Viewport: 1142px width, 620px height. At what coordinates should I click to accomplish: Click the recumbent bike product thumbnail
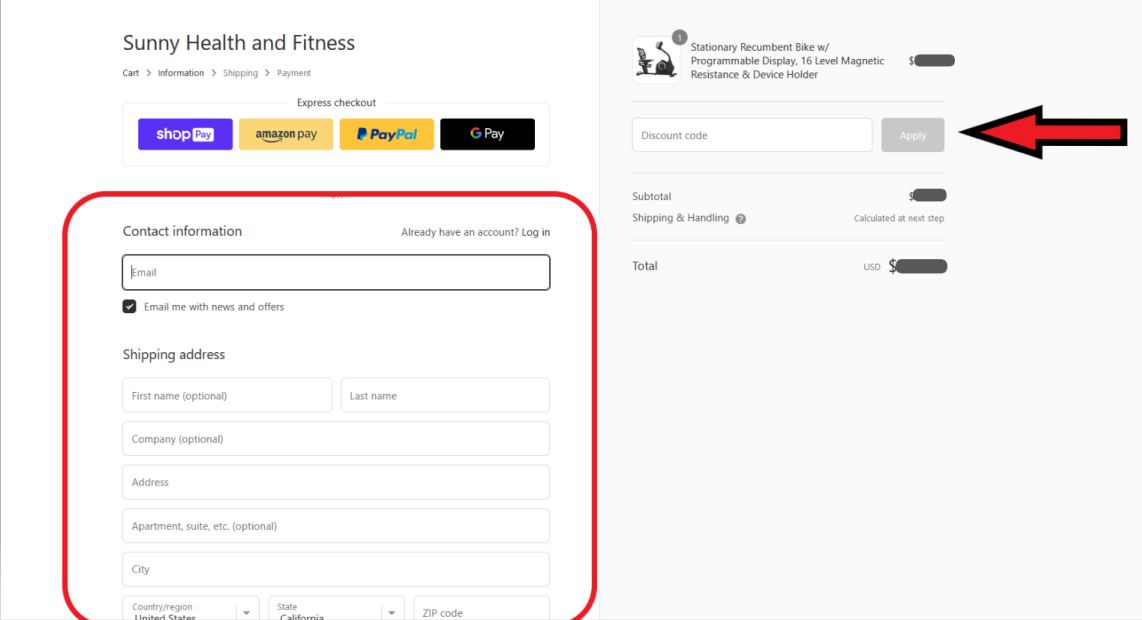click(x=656, y=60)
